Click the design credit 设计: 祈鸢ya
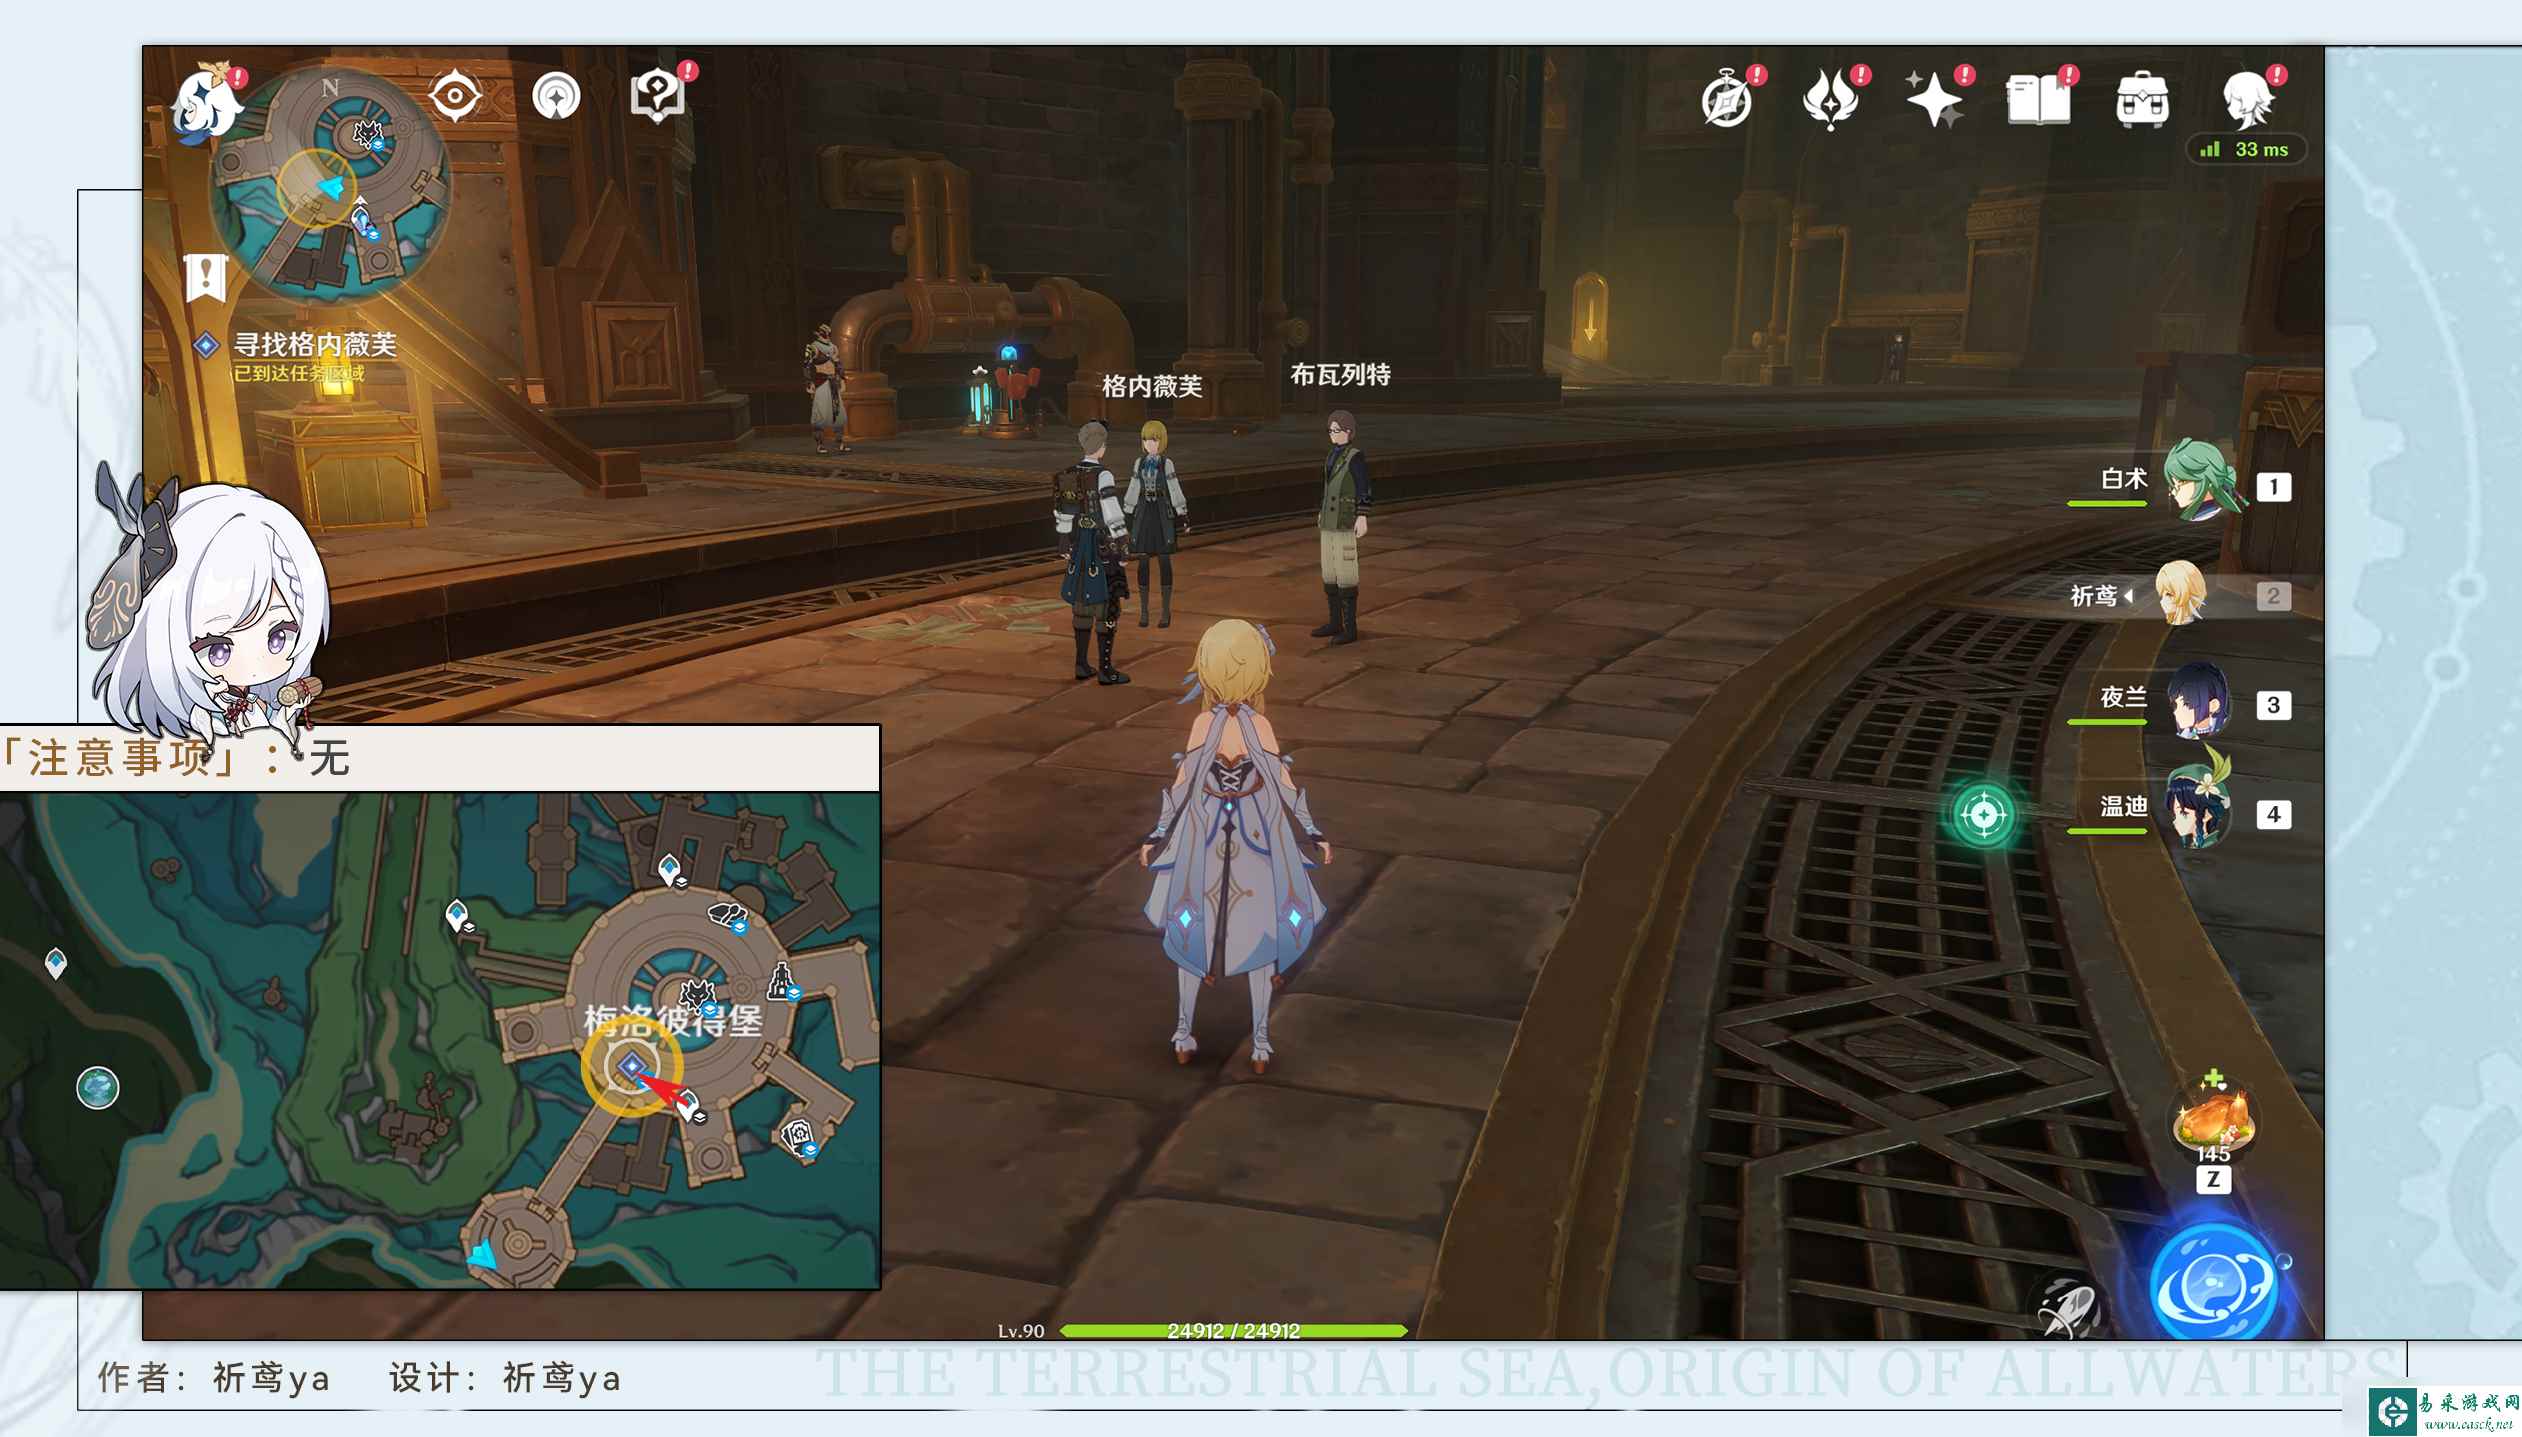This screenshot has width=2522, height=1437. click(x=505, y=1378)
